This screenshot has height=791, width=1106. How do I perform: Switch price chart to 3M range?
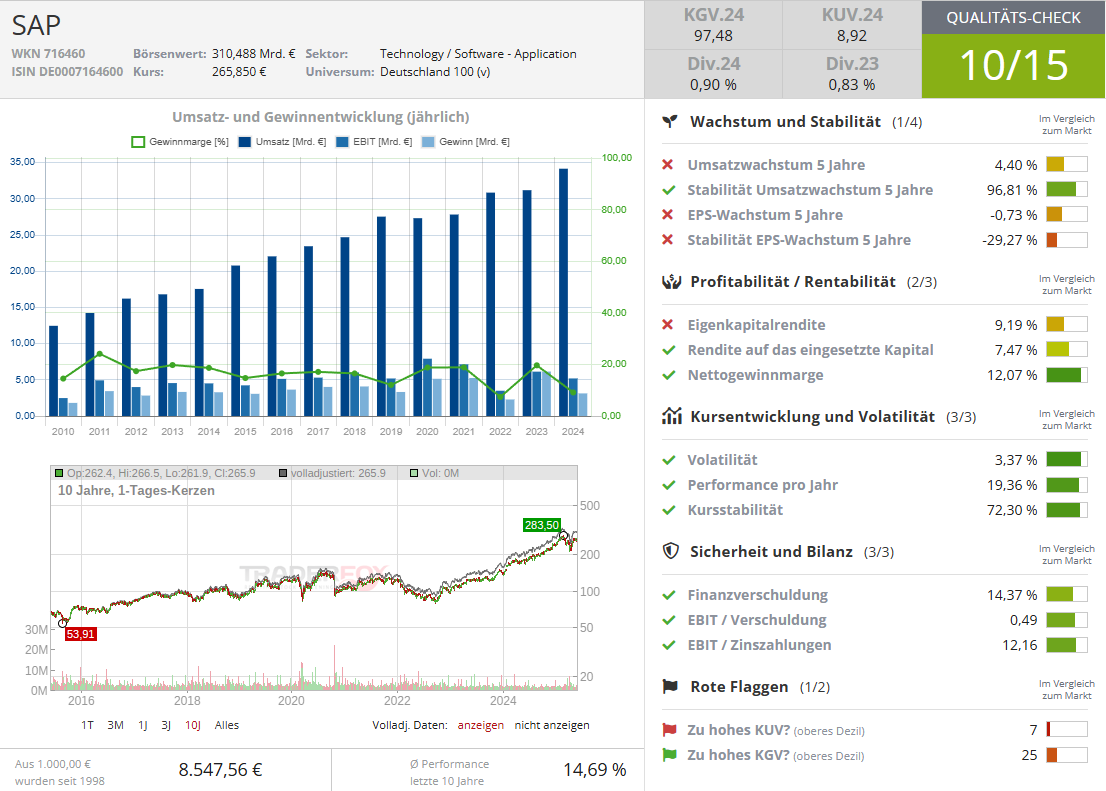(x=115, y=725)
